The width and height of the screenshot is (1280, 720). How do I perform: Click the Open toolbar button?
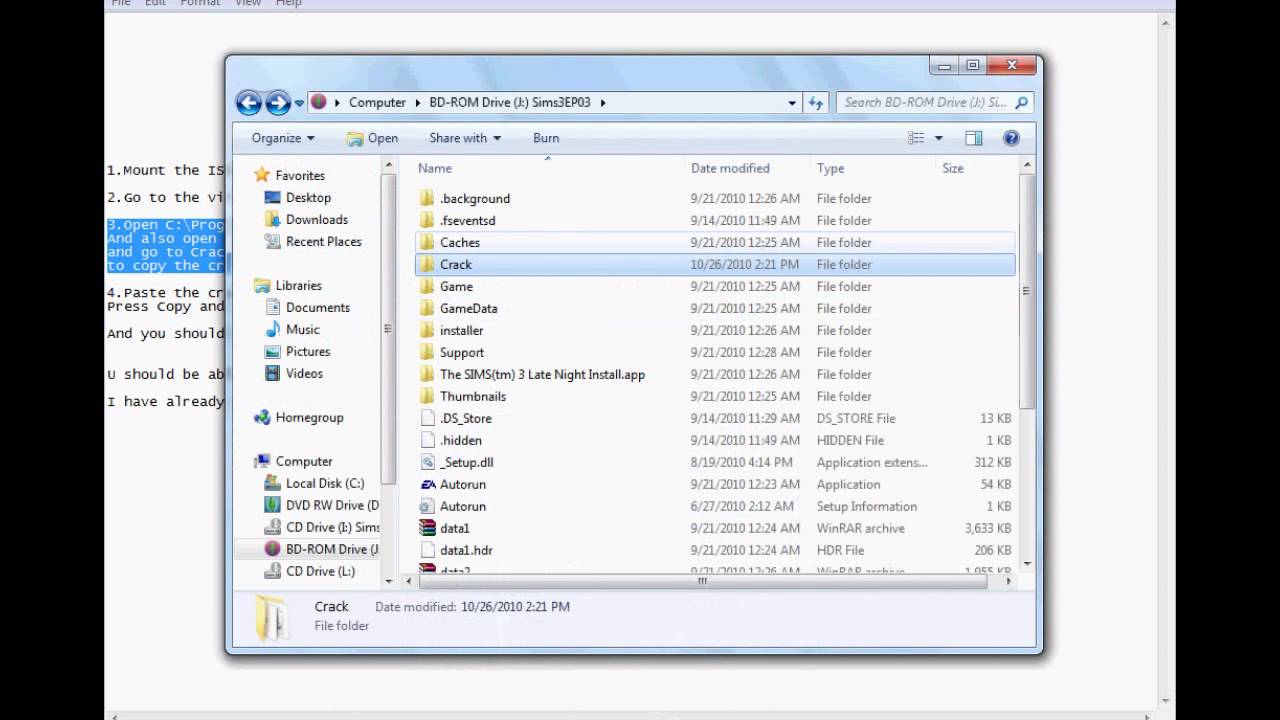tap(372, 138)
